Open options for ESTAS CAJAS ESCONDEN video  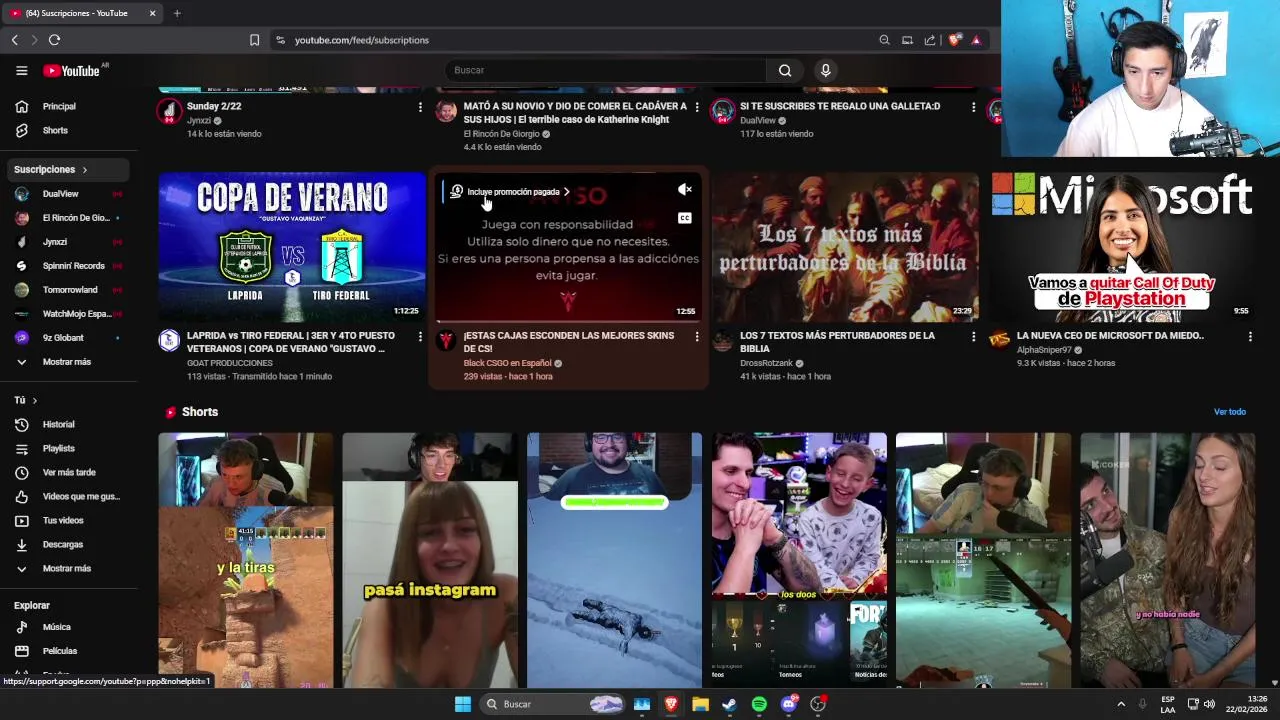pyautogui.click(x=697, y=337)
